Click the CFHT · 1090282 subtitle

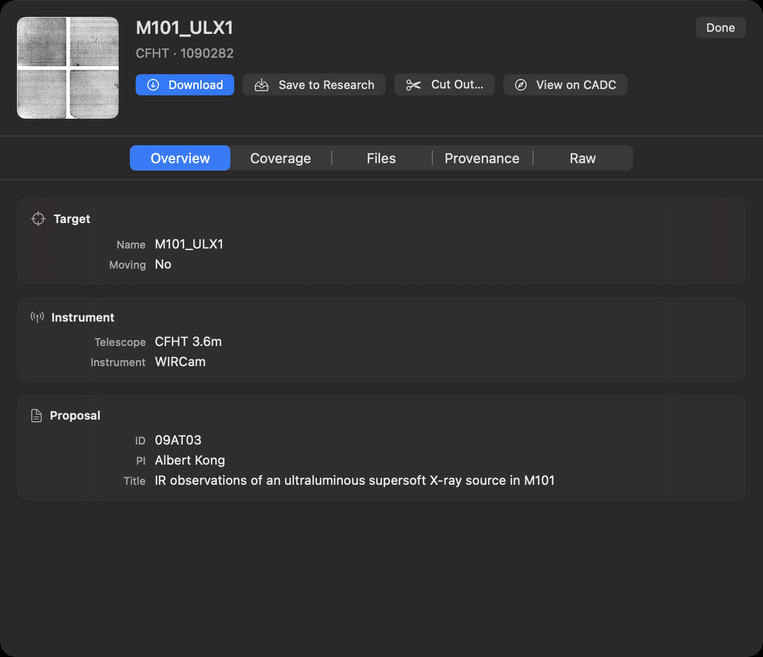[184, 53]
